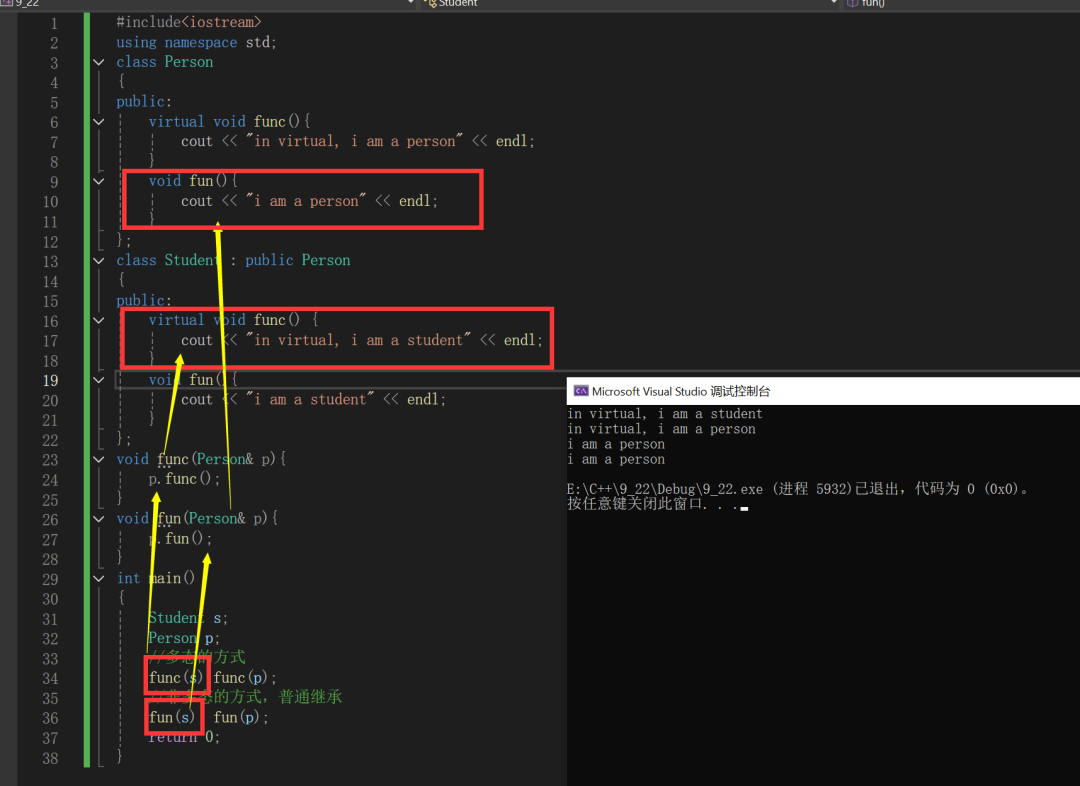The height and width of the screenshot is (786, 1080).
Task: Collapse the class Student definition chevron
Action: pyautogui.click(x=98, y=261)
